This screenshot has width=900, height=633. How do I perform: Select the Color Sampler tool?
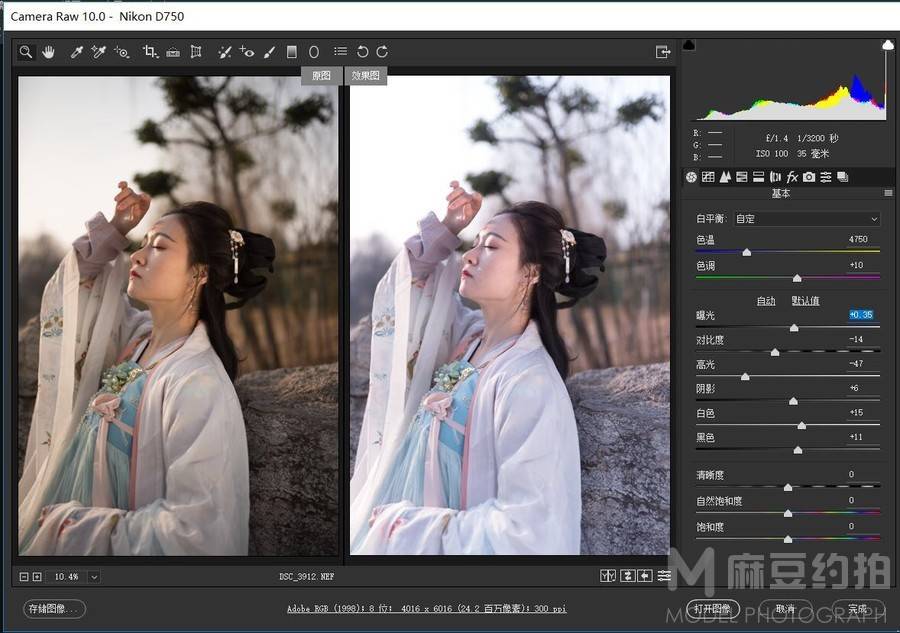click(x=98, y=52)
